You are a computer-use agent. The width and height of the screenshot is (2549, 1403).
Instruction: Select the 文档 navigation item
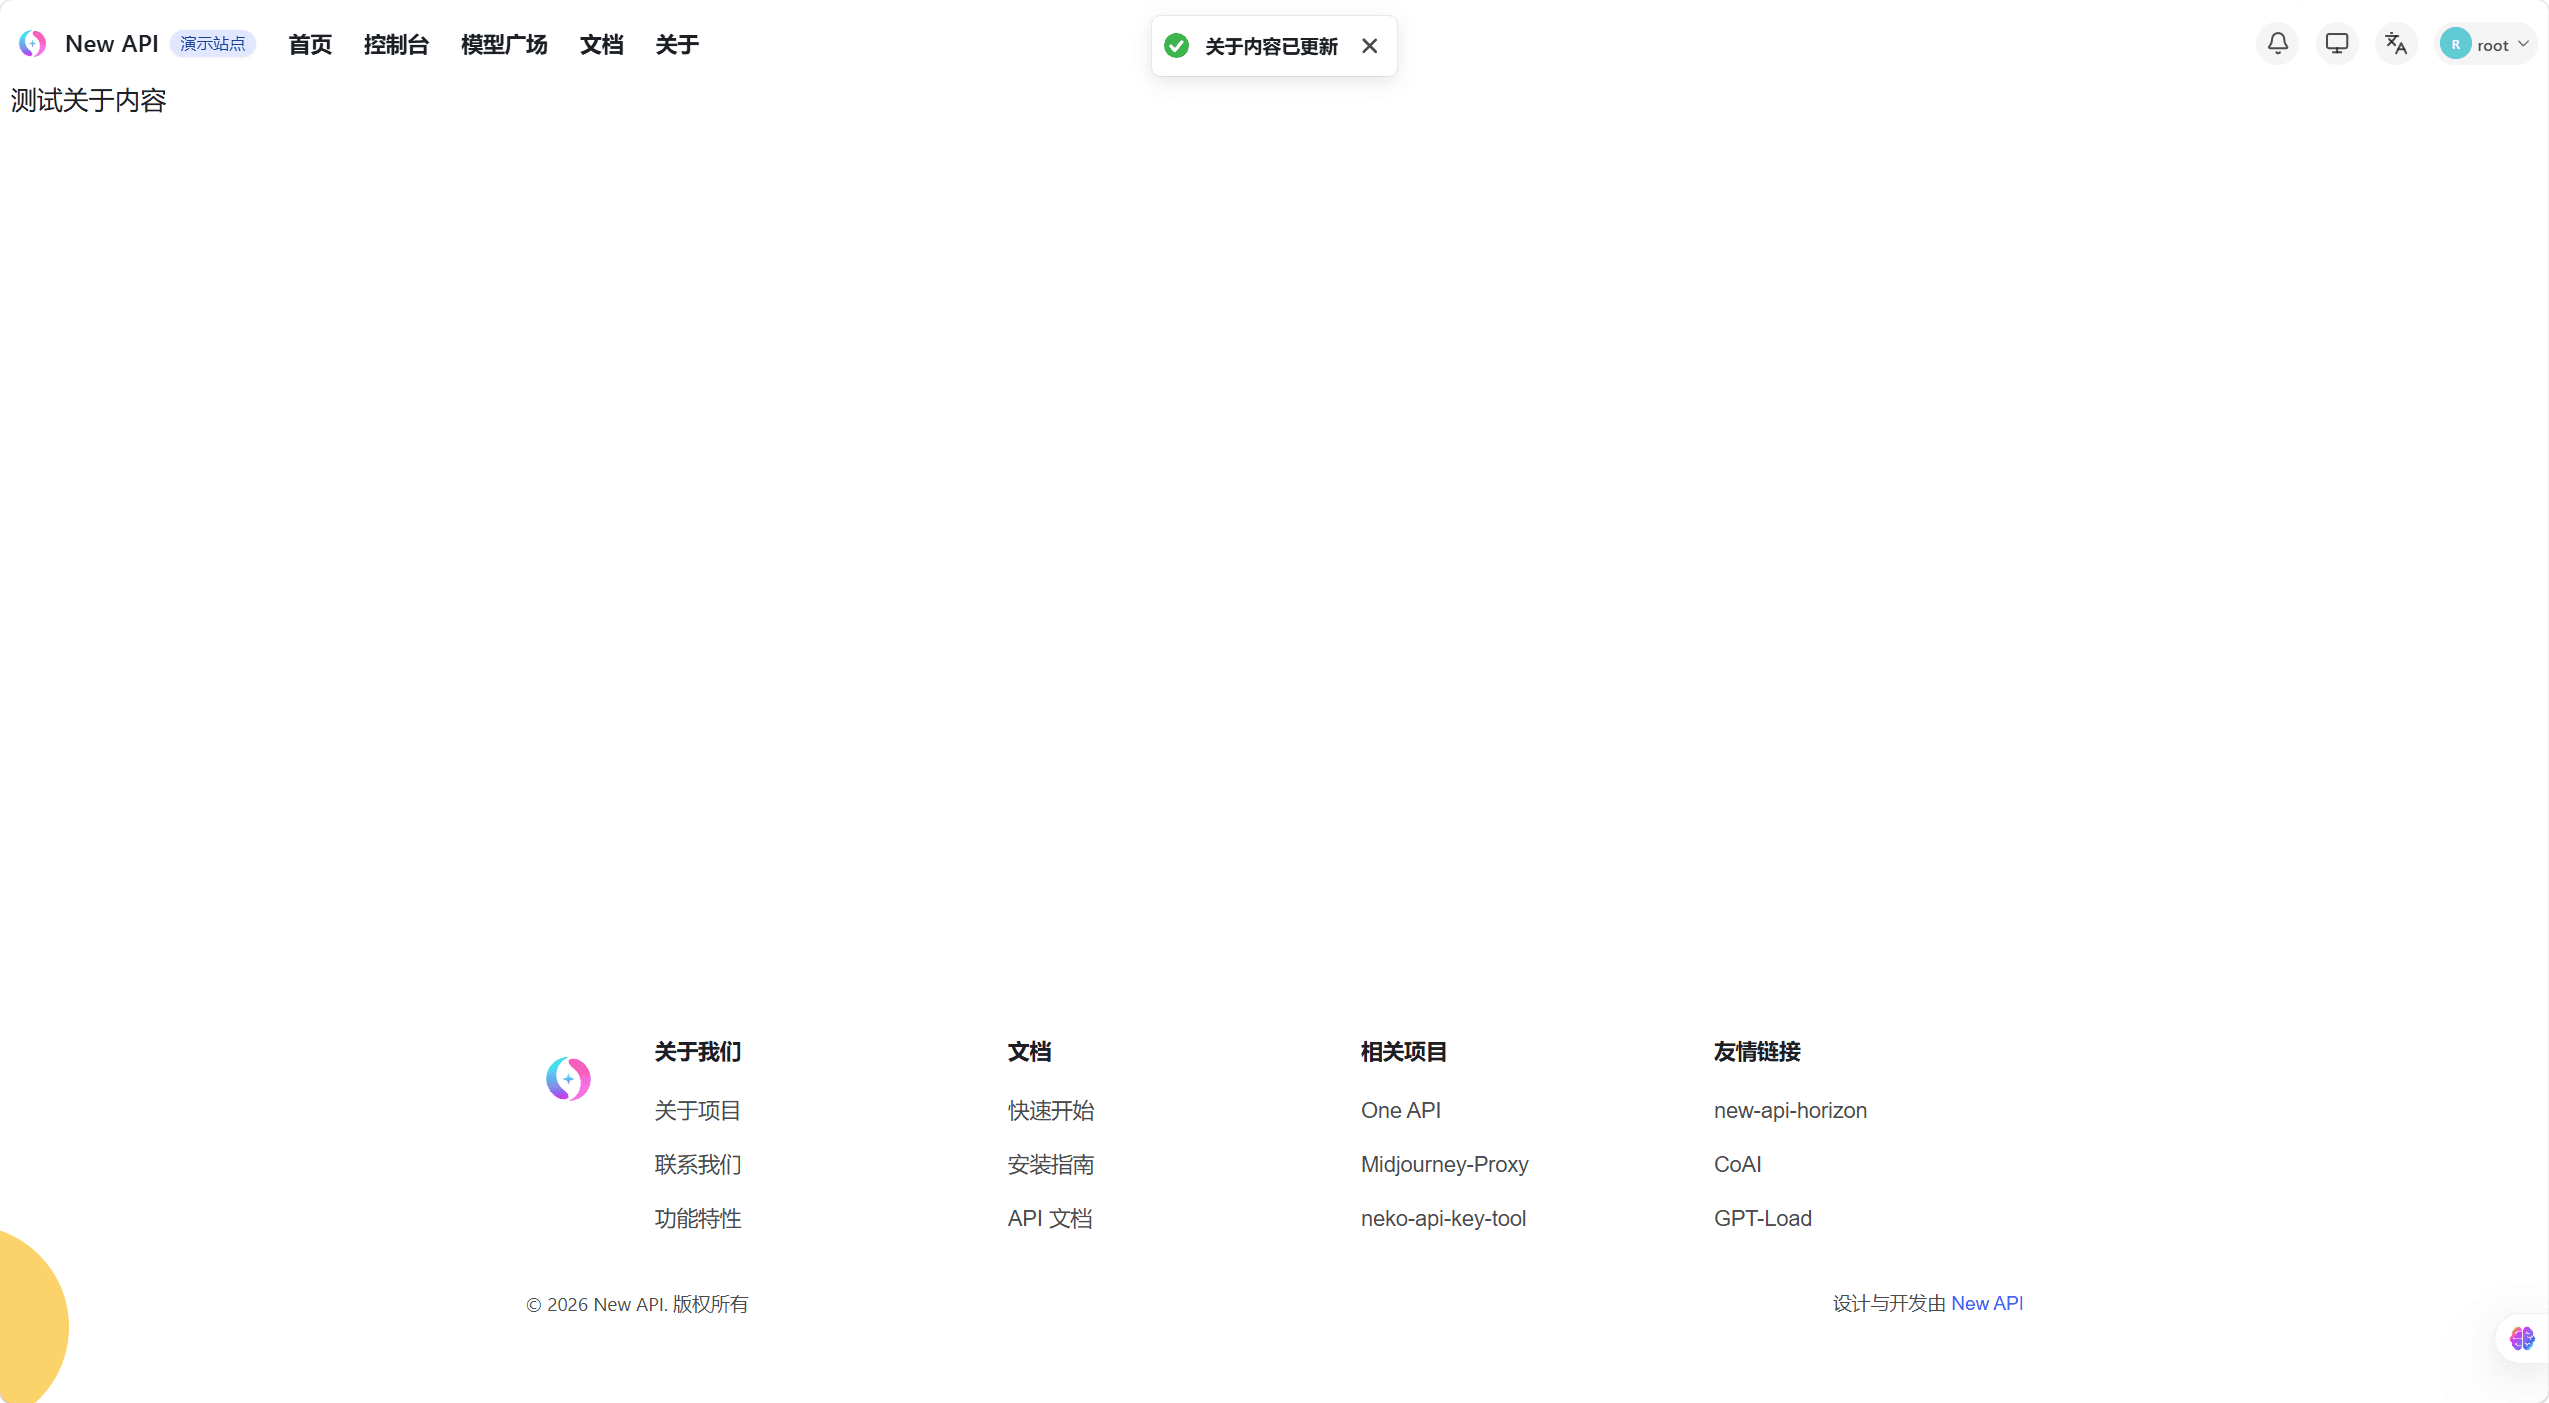(601, 44)
